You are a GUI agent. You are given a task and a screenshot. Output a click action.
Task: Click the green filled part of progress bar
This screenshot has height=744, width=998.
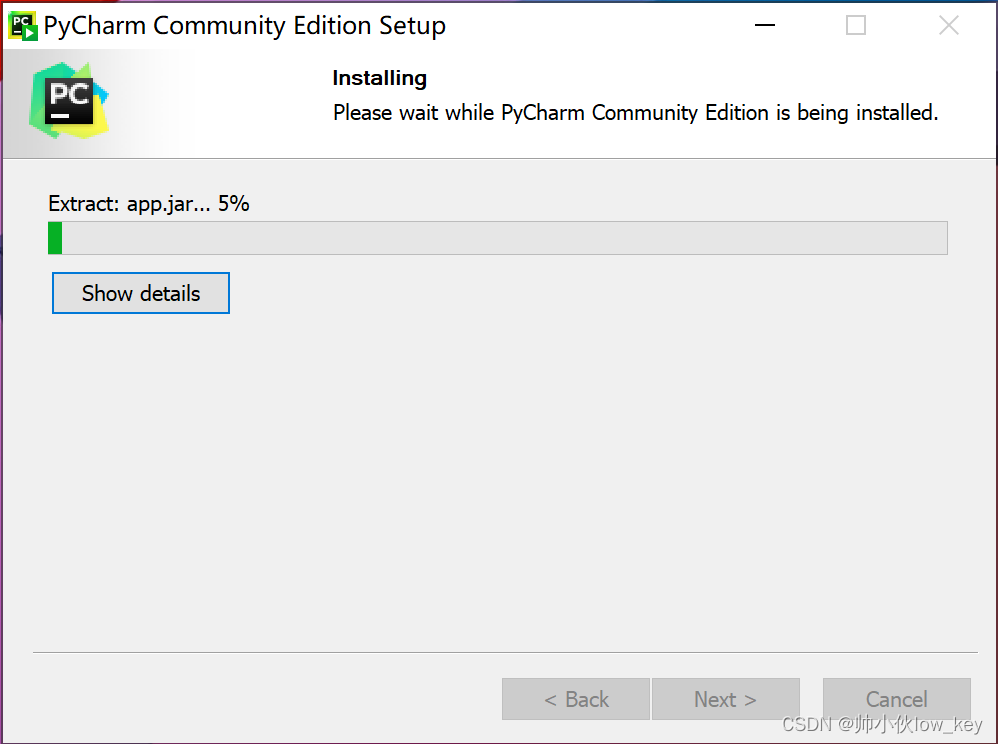55,238
